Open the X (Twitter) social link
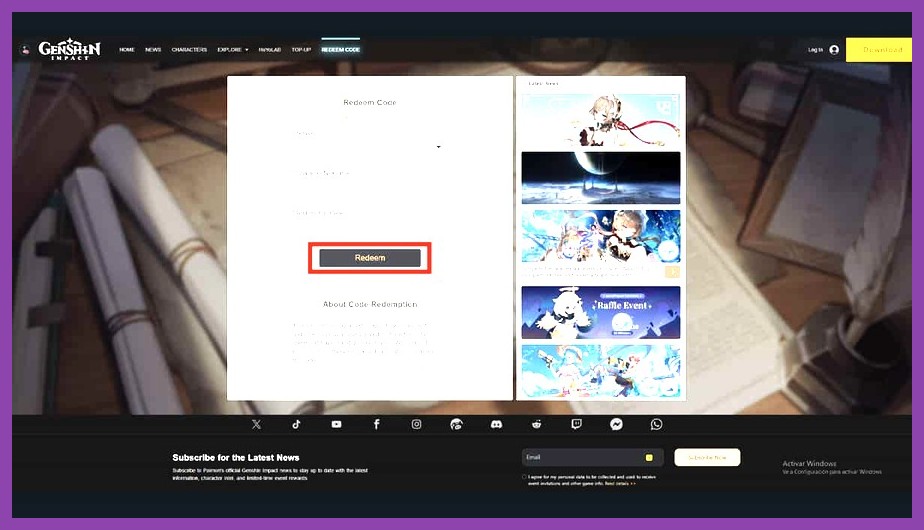 tap(256, 424)
